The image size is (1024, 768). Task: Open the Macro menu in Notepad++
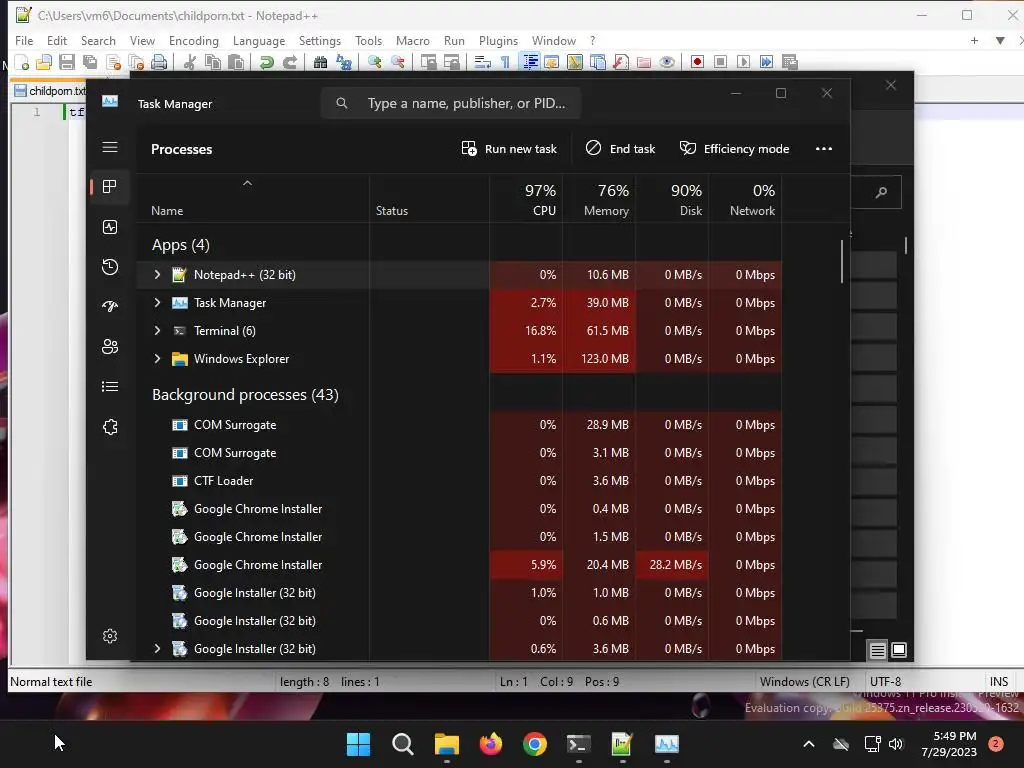pos(413,40)
